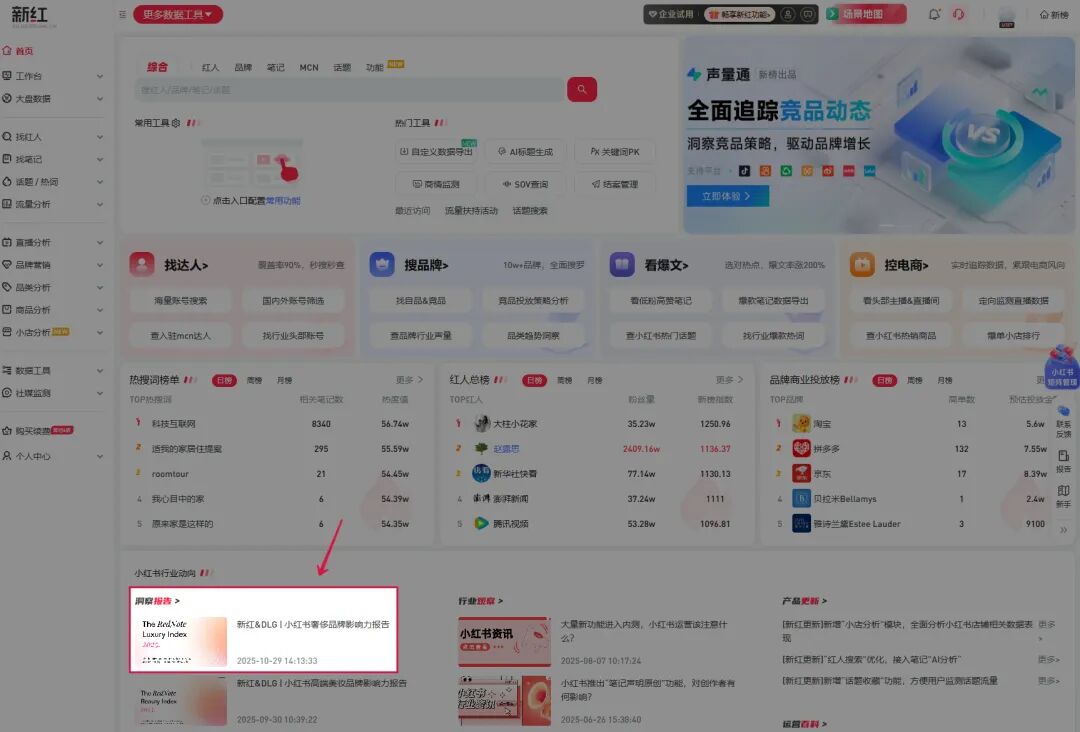Select 日榜 toggle in 红人总榜

(534, 380)
